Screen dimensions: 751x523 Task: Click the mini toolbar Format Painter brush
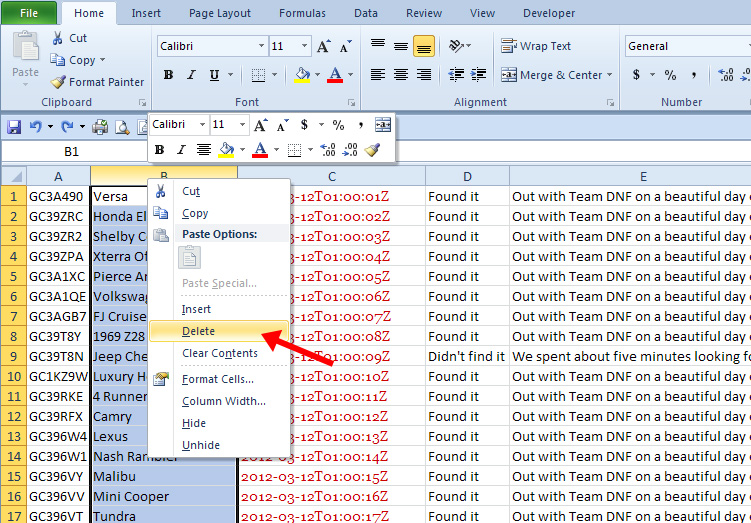pos(372,150)
